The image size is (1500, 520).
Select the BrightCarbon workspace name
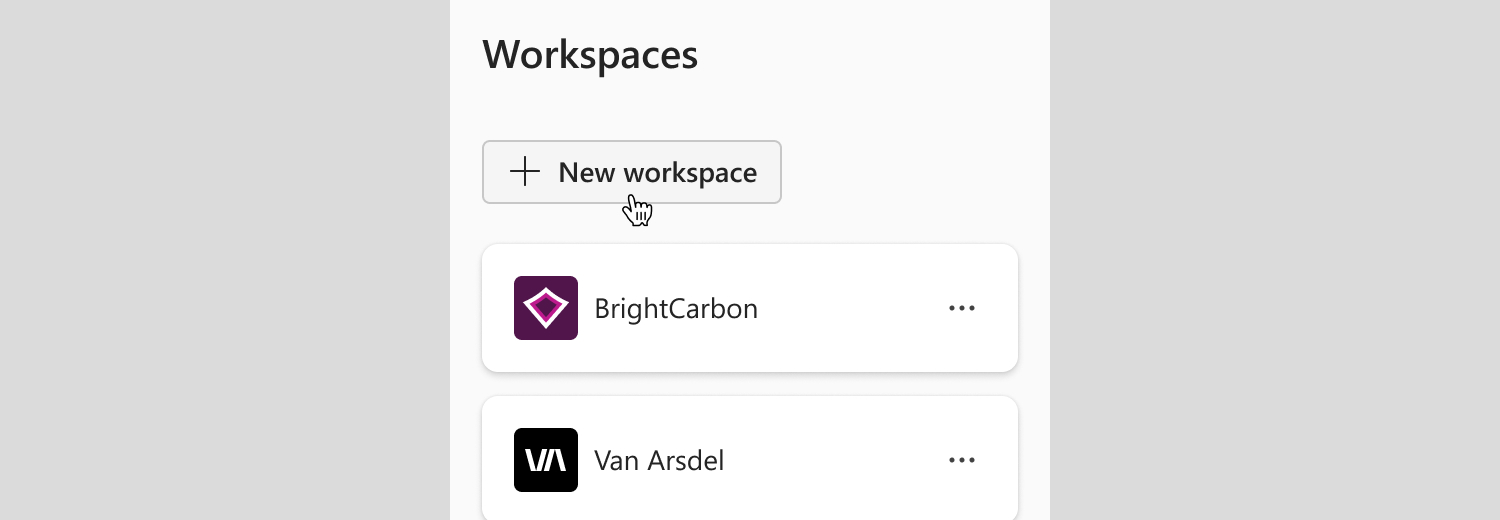tap(676, 308)
